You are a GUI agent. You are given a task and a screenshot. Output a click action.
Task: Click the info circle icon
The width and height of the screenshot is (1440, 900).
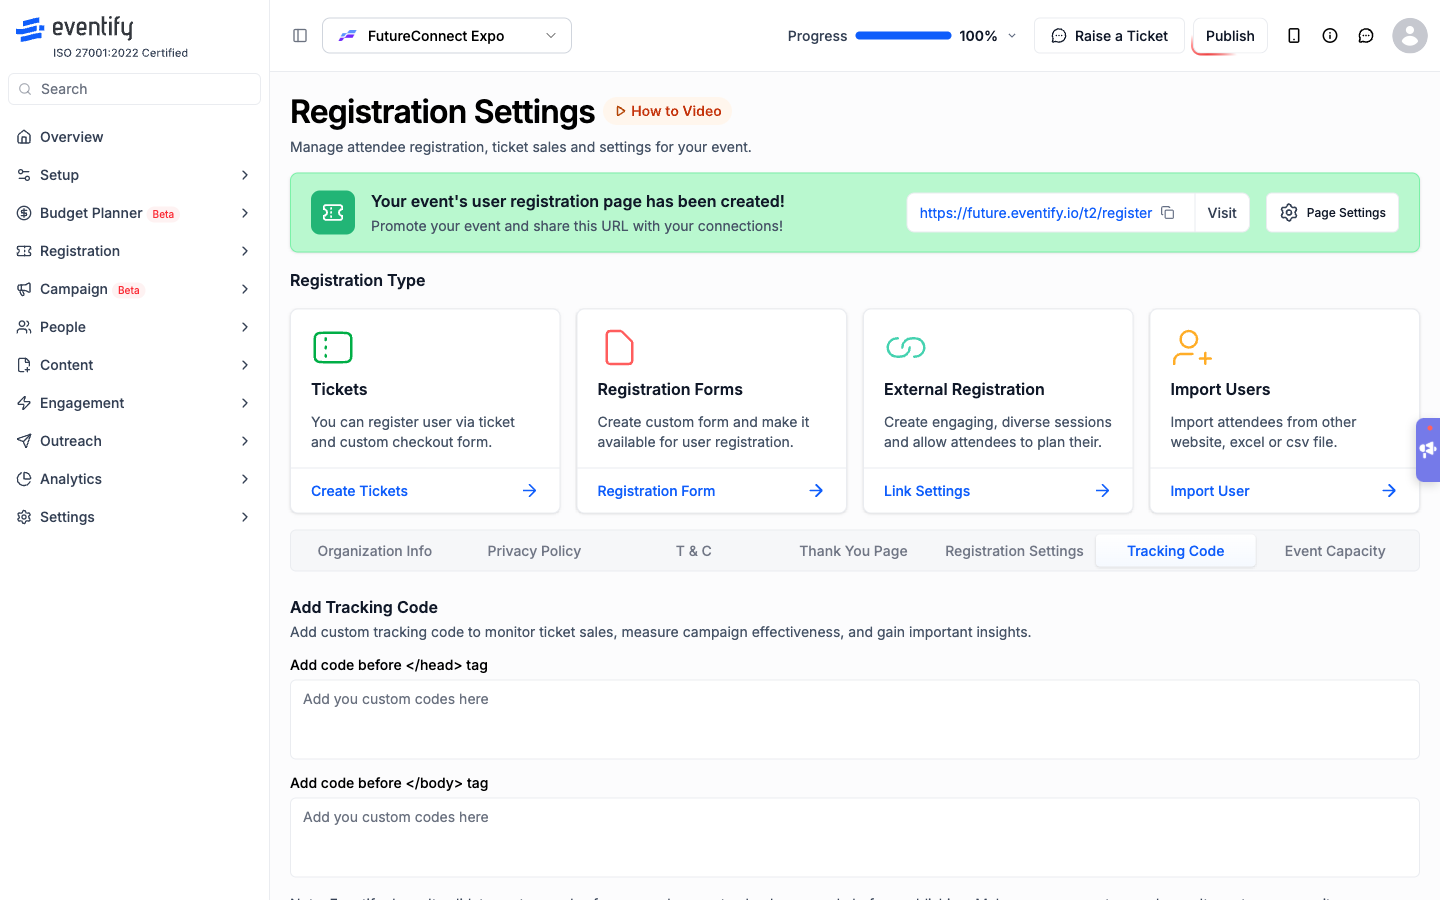coord(1330,36)
